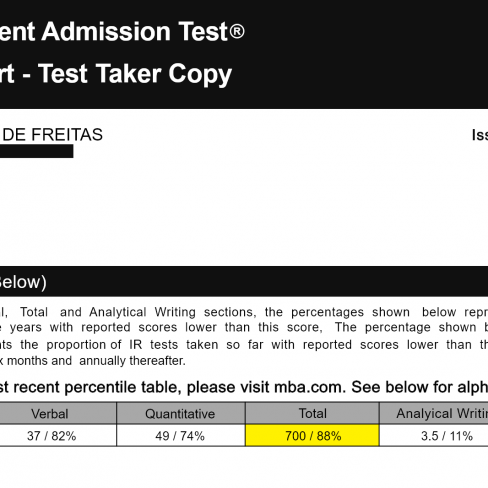Click the mba.com website reference
488x488 pixels.
[308, 387]
